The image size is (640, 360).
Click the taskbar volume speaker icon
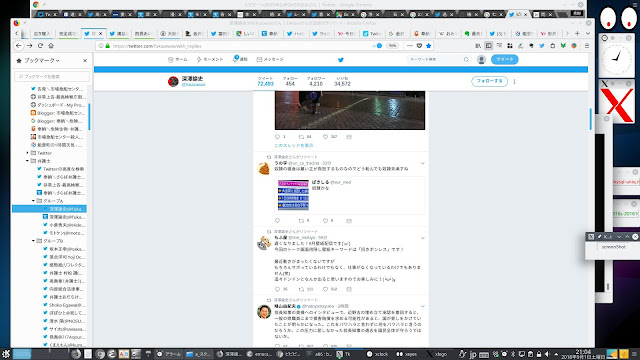coord(547,354)
